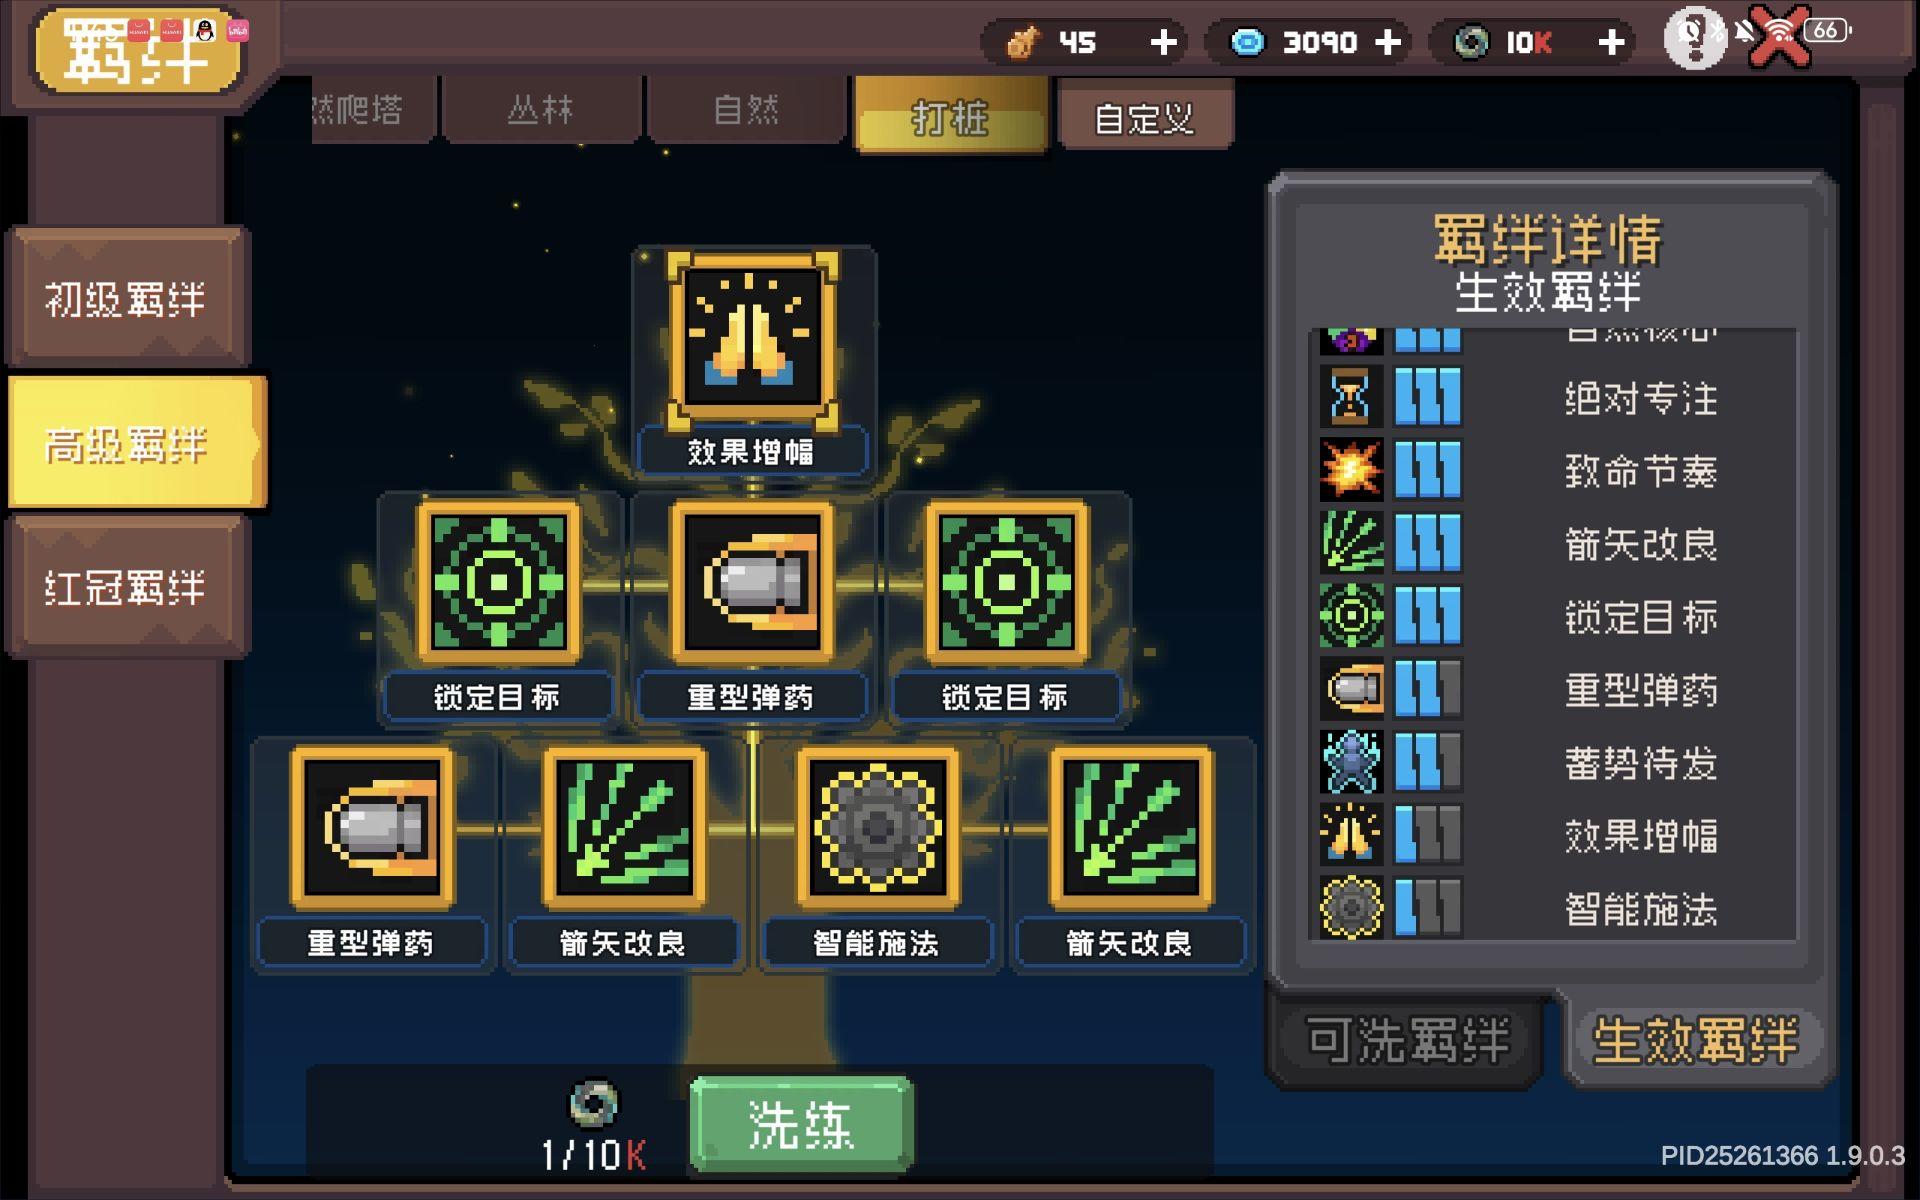Click the 致命节奏 explosion icon in details list
1920x1200 pixels.
coord(1351,470)
